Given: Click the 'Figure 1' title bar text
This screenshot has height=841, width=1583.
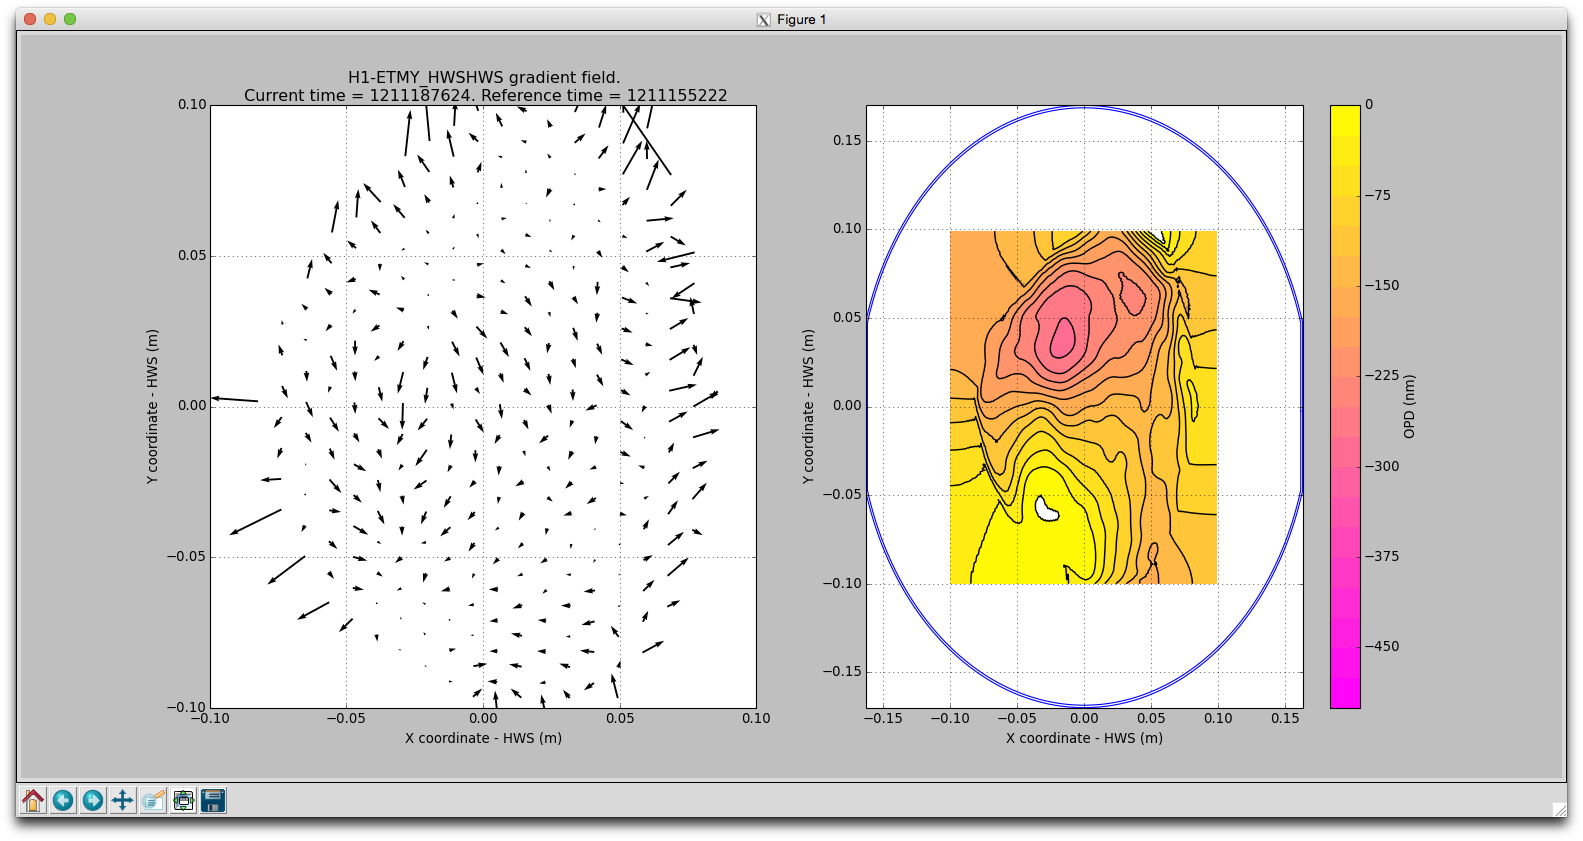Looking at the screenshot, I should (x=801, y=20).
